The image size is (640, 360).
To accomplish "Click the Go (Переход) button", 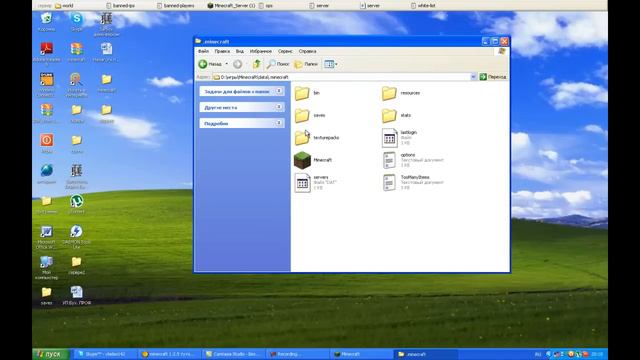I will pyautogui.click(x=493, y=77).
